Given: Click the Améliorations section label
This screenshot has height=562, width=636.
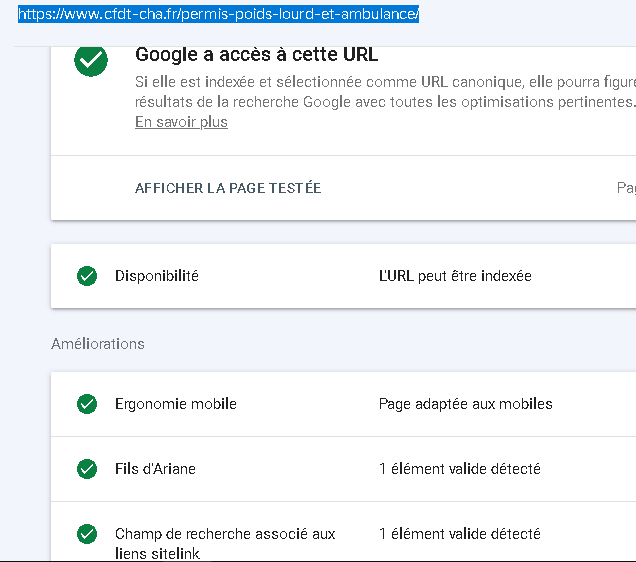Looking at the screenshot, I should click(x=98, y=344).
